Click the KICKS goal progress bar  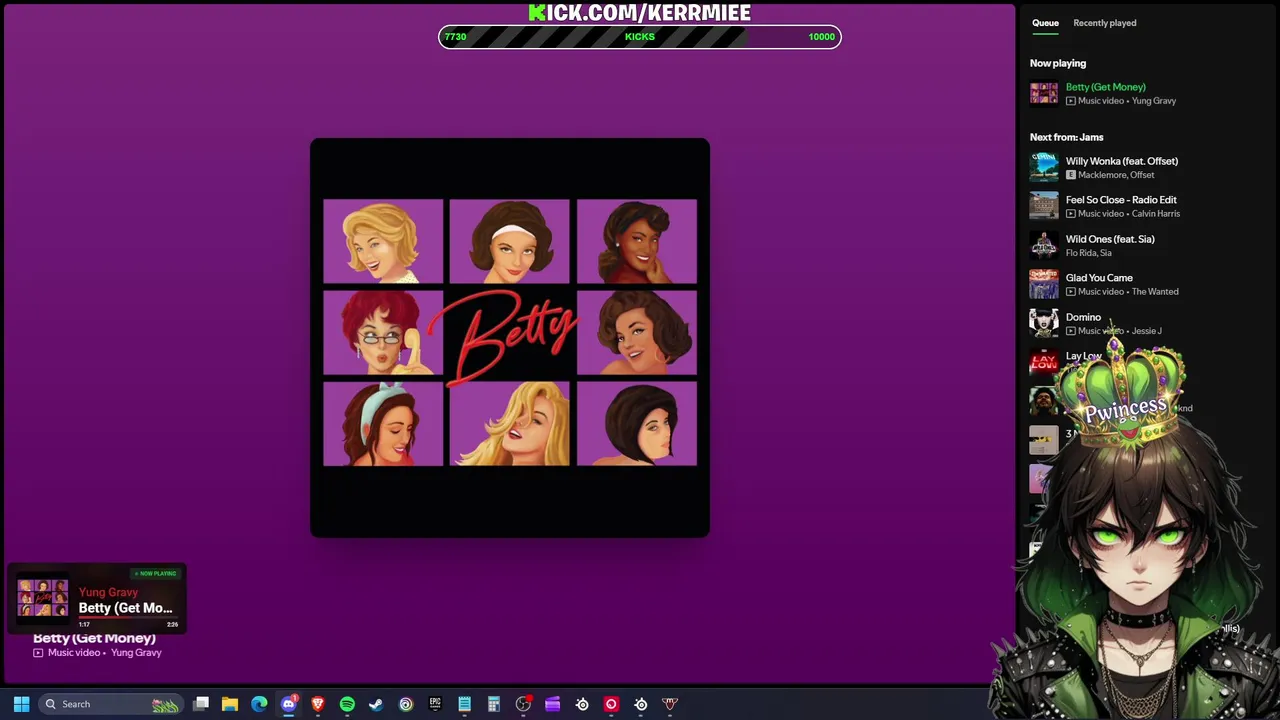pyautogui.click(x=640, y=37)
